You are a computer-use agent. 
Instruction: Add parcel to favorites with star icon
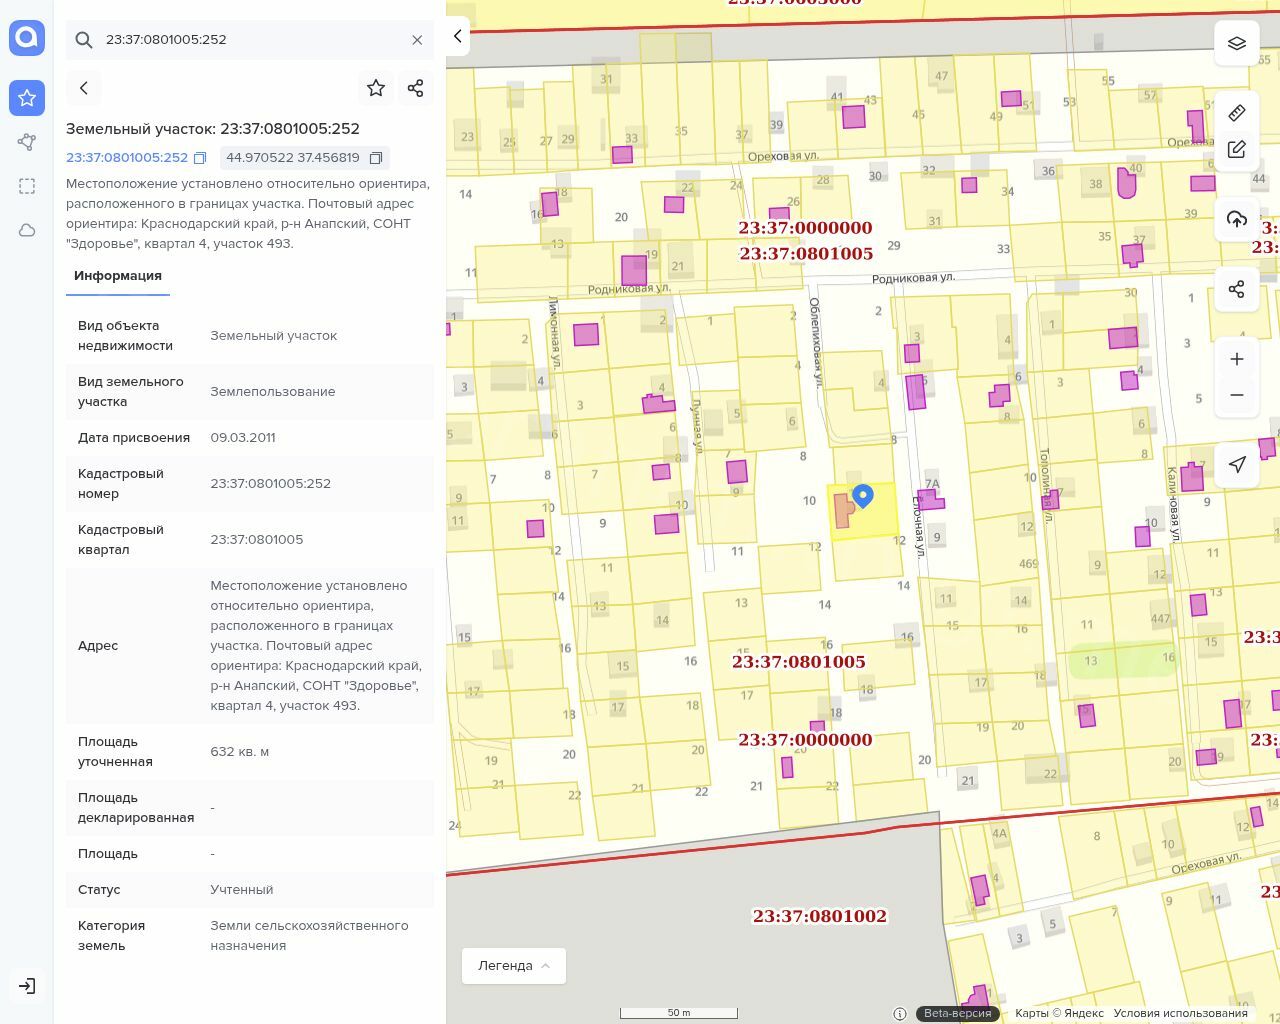click(x=376, y=88)
